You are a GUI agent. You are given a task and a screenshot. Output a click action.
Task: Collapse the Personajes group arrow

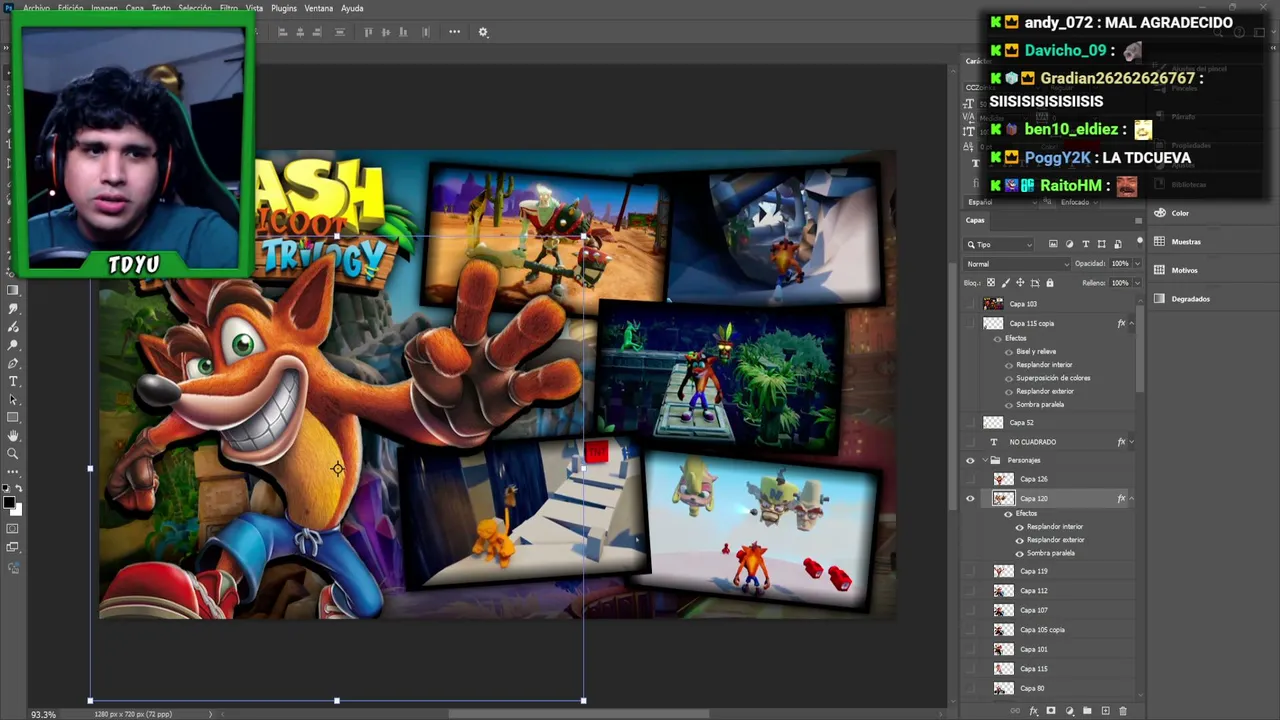pos(983,461)
